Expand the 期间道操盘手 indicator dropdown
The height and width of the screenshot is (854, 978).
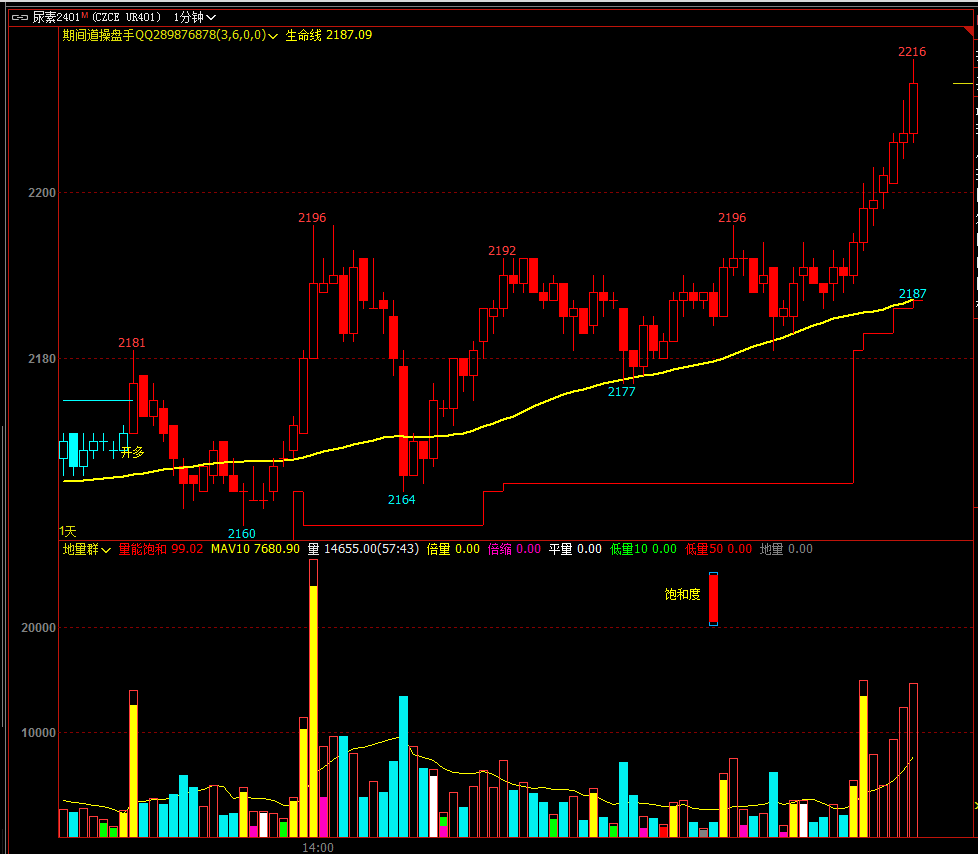point(273,35)
